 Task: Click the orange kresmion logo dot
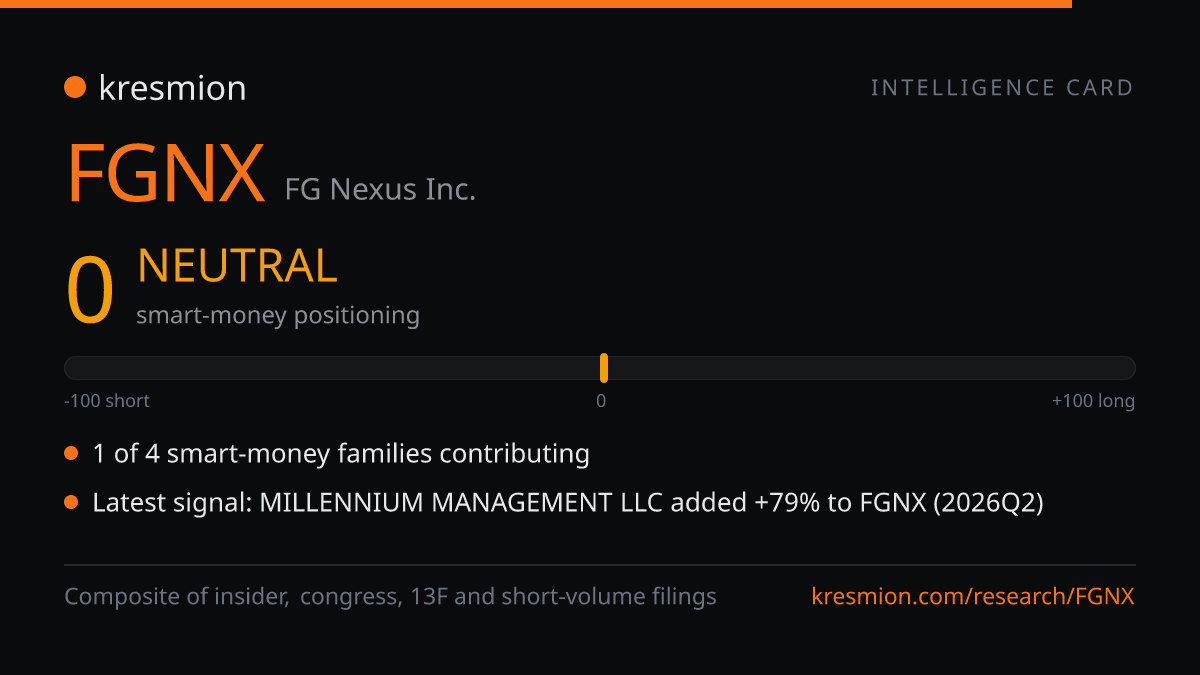[x=75, y=88]
